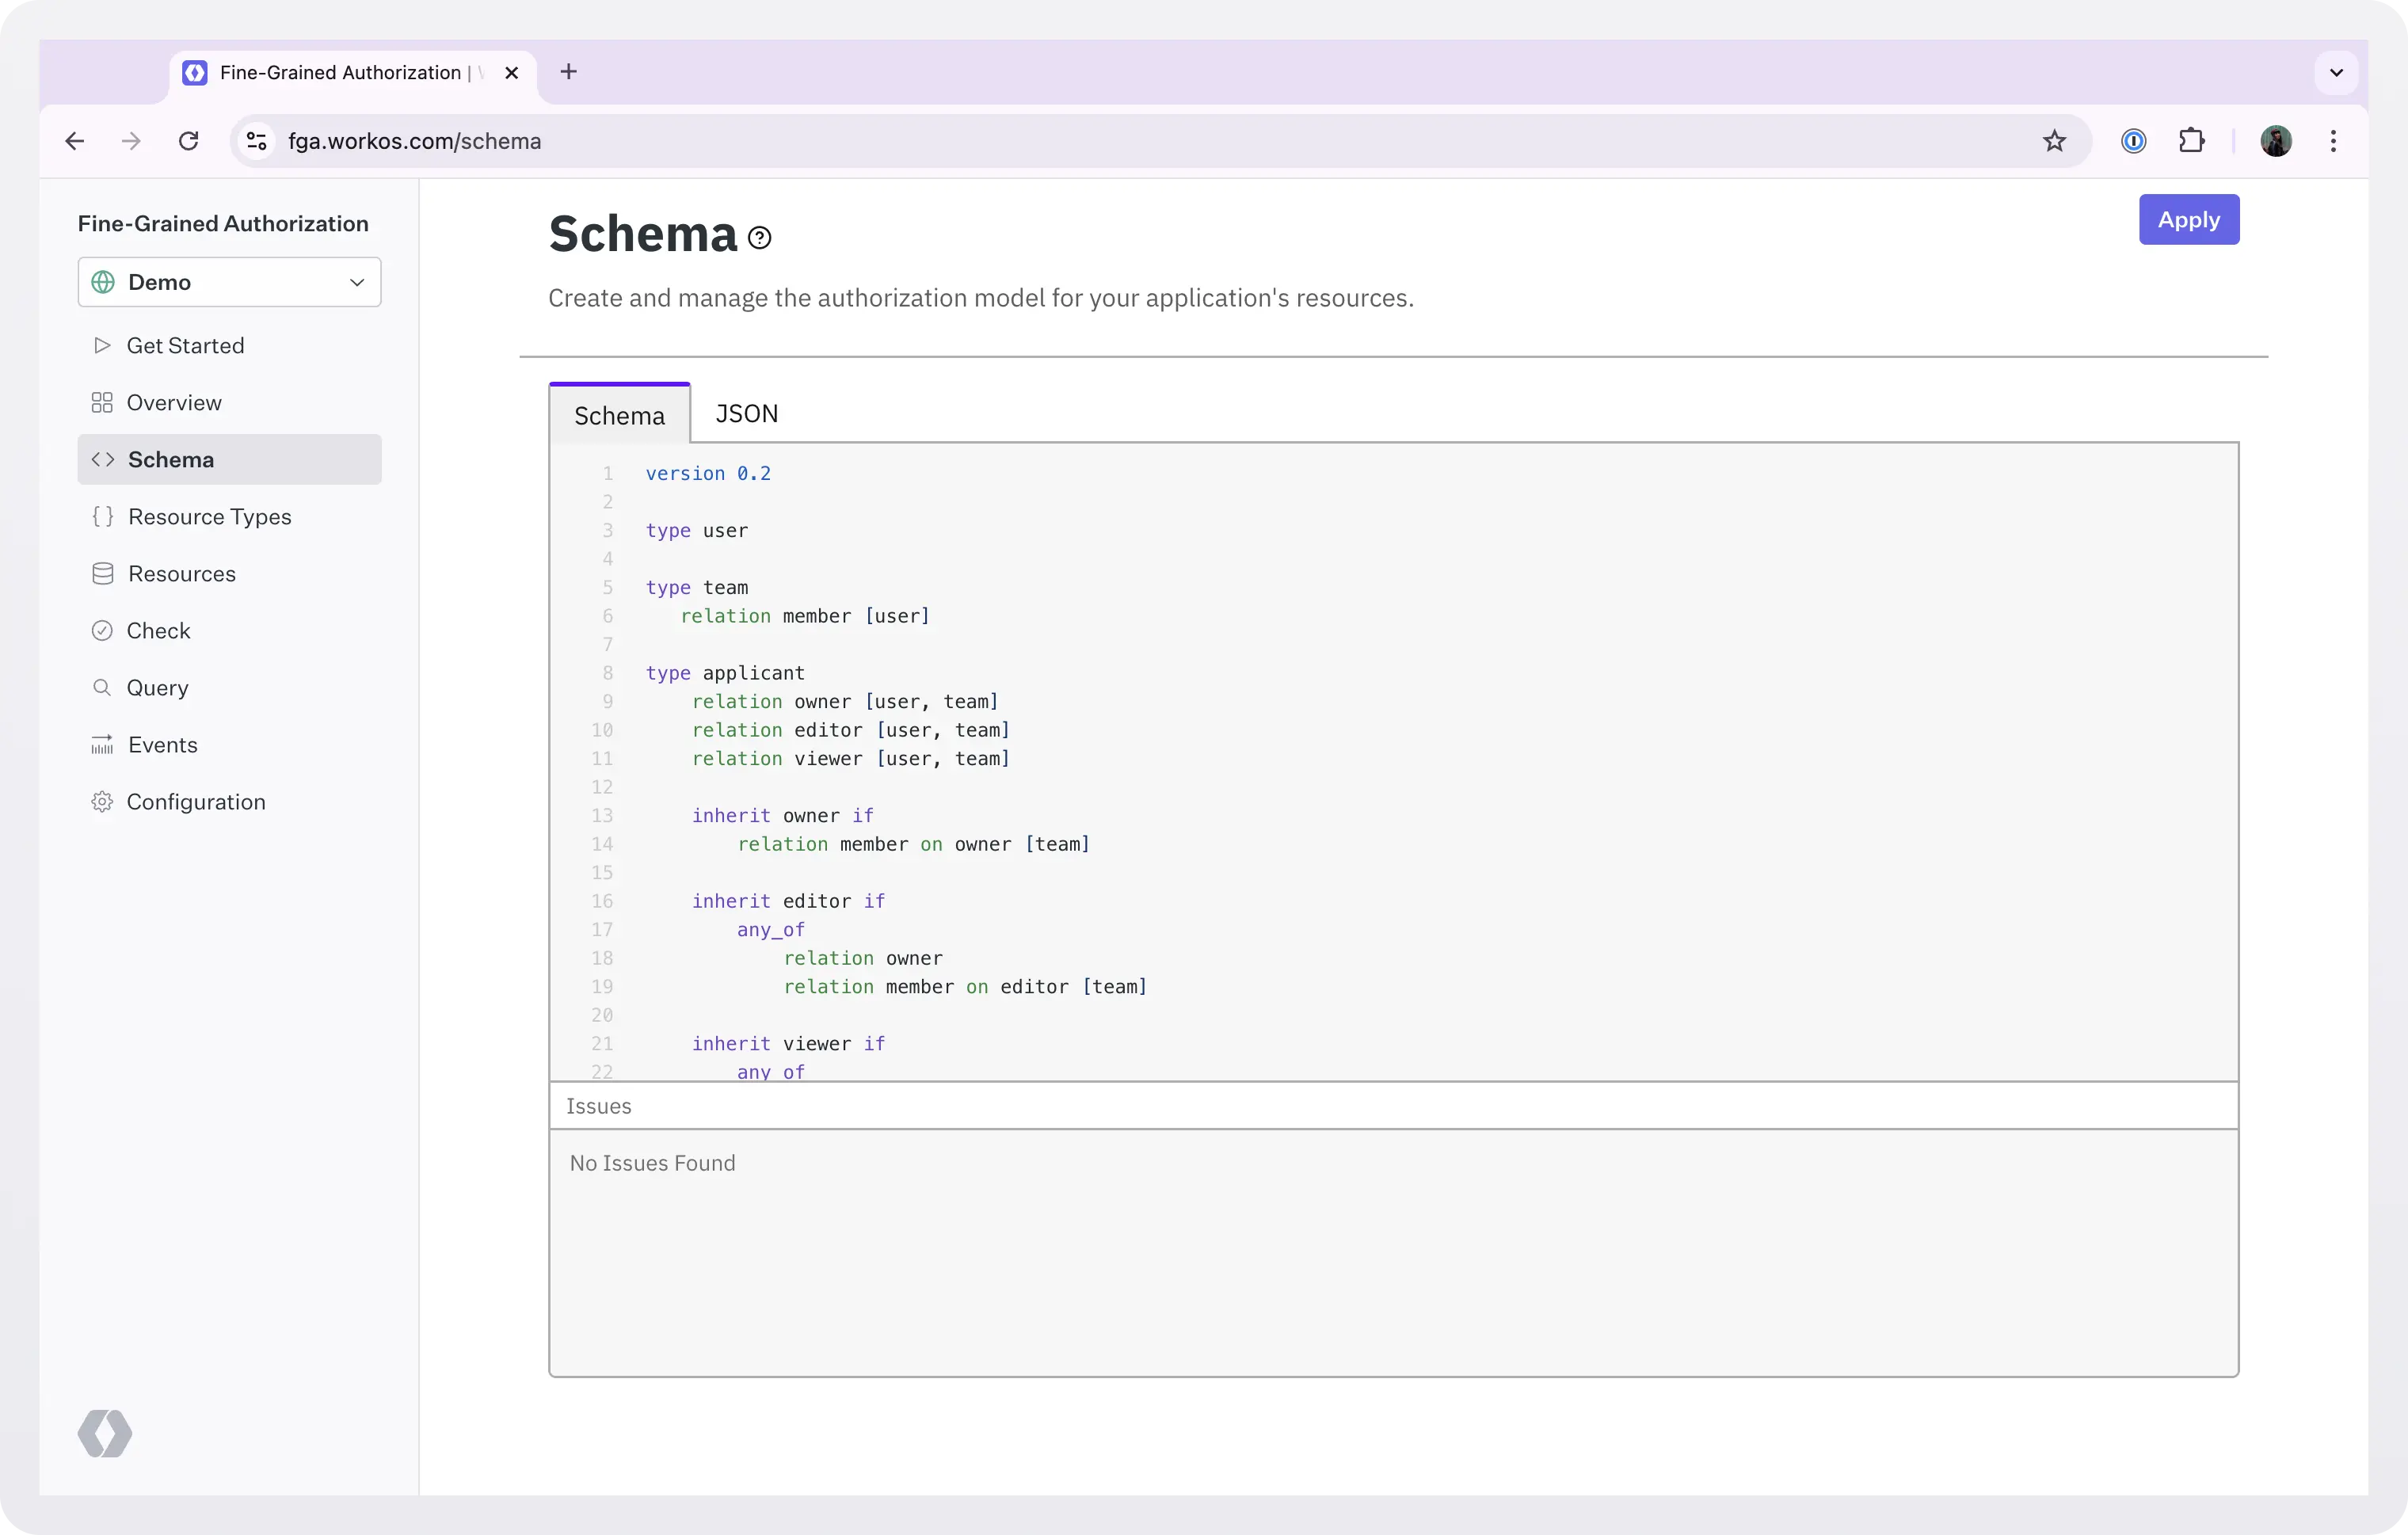The width and height of the screenshot is (2408, 1535).
Task: Go to Events in the sidebar
Action: [229, 745]
